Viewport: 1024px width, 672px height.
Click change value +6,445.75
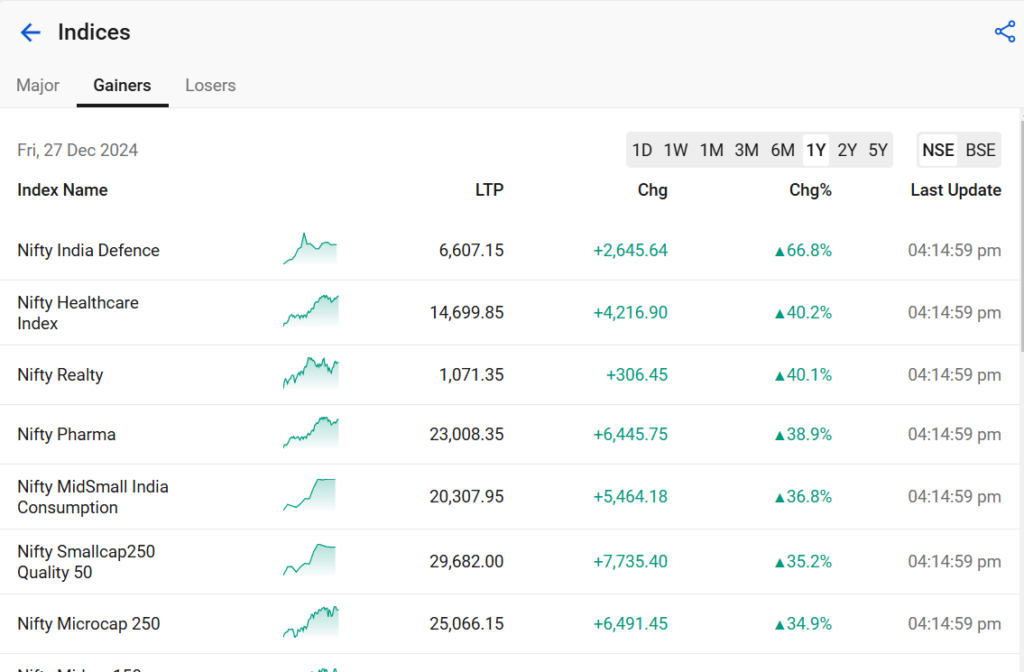tap(630, 434)
